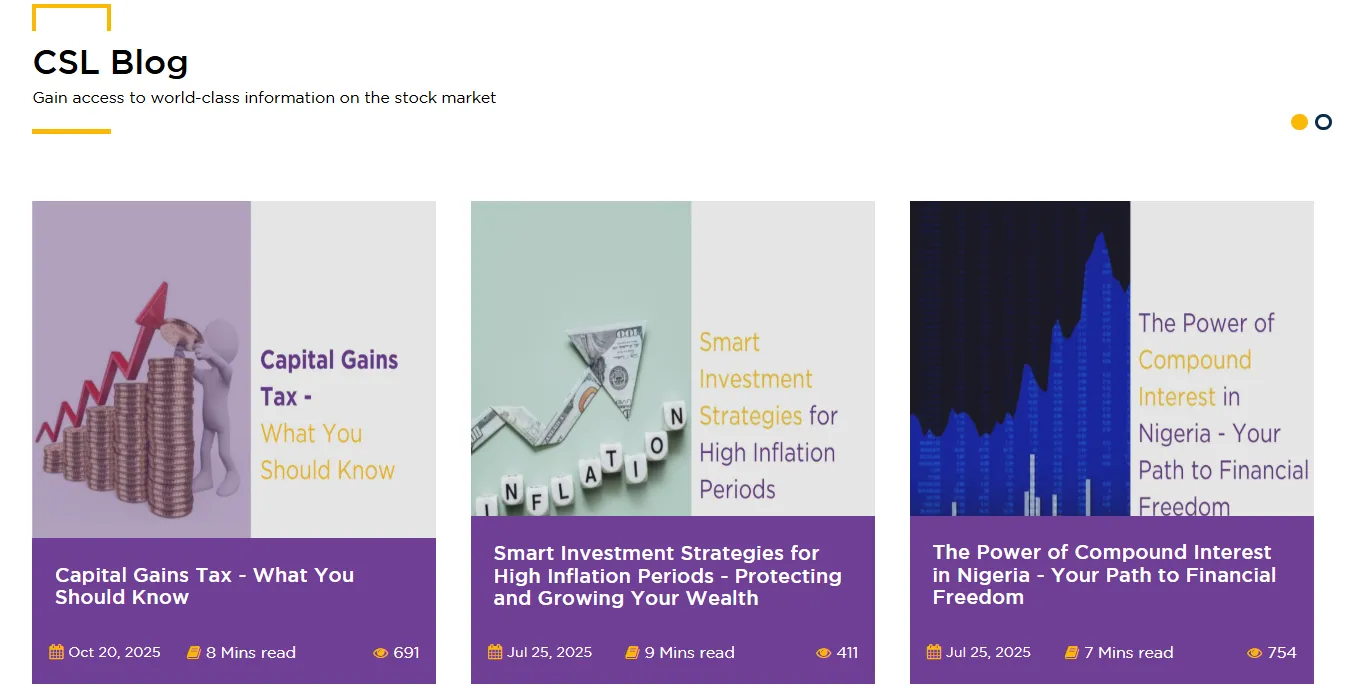Screen dimensions: 1346x698
Task: Switch to second carousel slide dot
Action: (x=1323, y=122)
